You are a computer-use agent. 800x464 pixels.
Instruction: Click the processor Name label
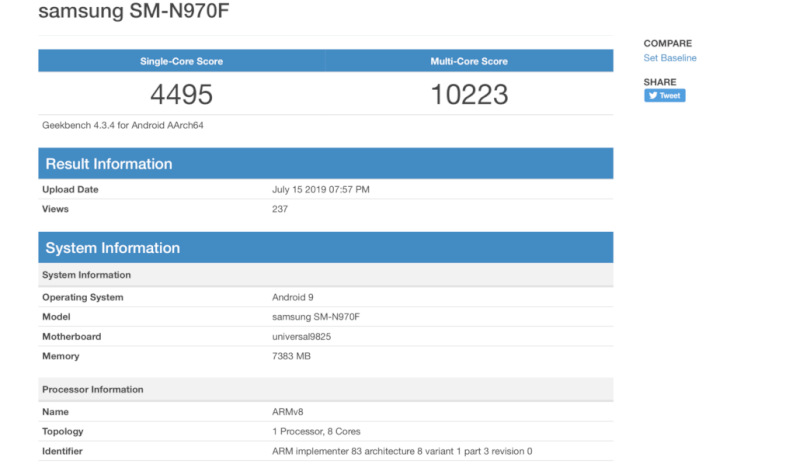(x=55, y=411)
